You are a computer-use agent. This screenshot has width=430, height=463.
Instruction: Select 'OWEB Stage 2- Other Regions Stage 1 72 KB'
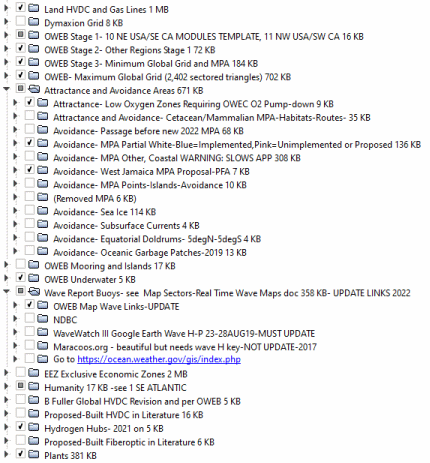(x=130, y=50)
